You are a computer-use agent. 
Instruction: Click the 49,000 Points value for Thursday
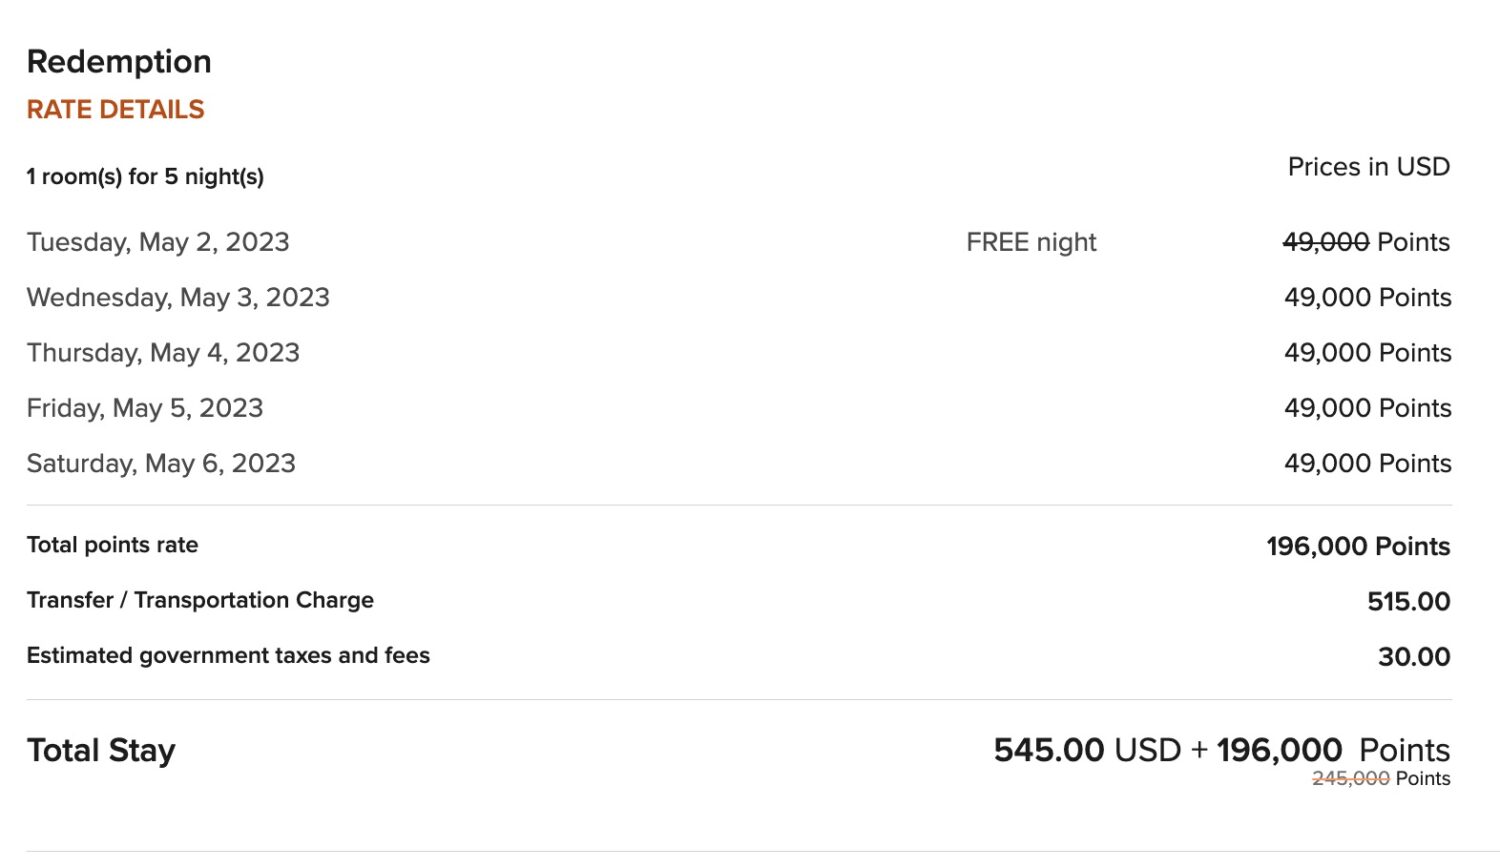click(x=1367, y=353)
